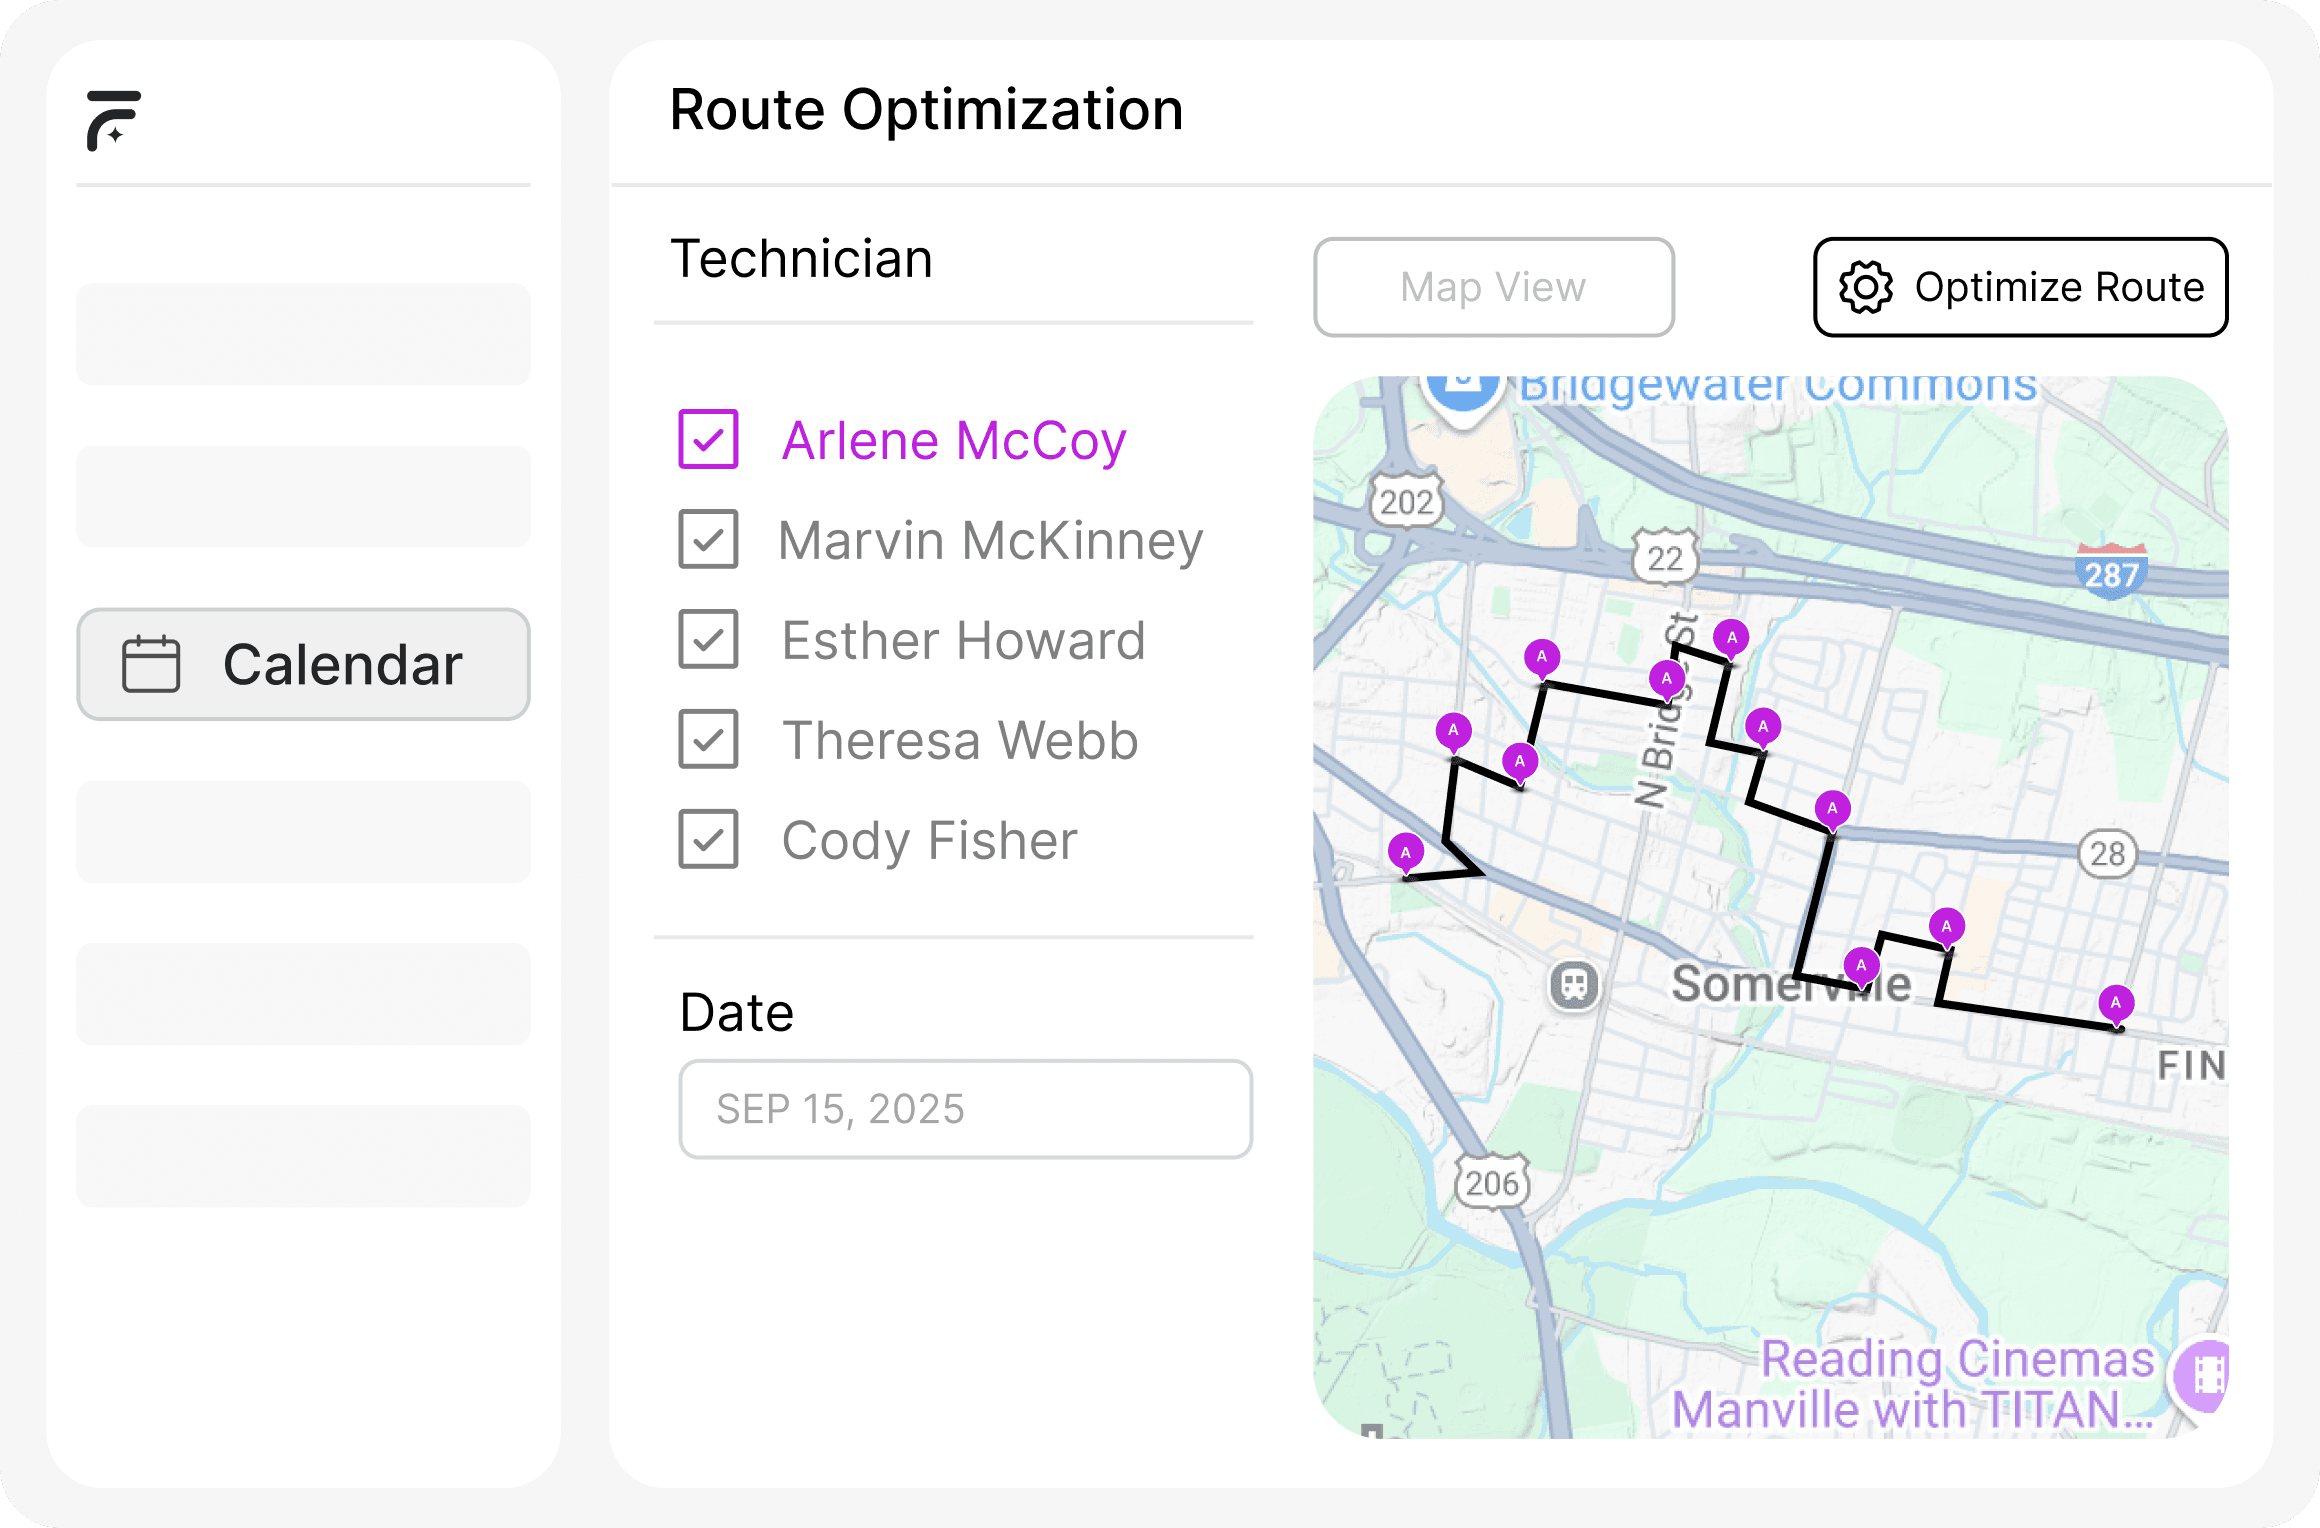Select the Route 287 interstate shield
2320x1528 pixels.
[x=2111, y=572]
